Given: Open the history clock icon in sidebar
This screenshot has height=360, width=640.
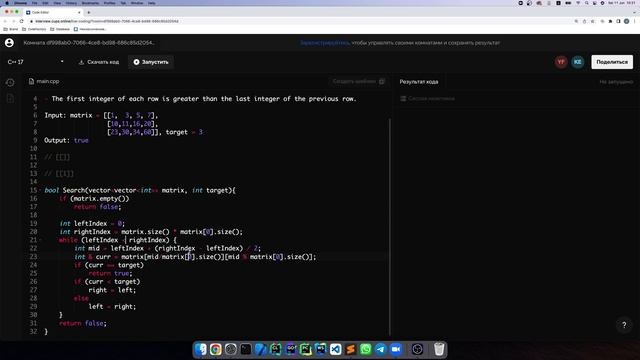Looking at the screenshot, I should tap(10, 82).
